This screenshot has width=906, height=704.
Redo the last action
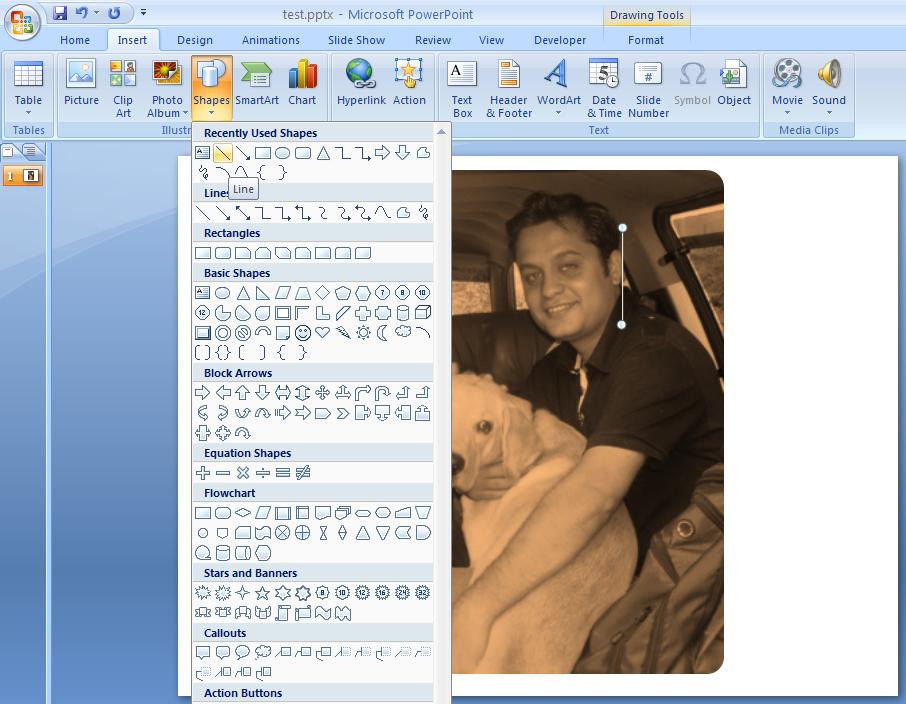[115, 13]
